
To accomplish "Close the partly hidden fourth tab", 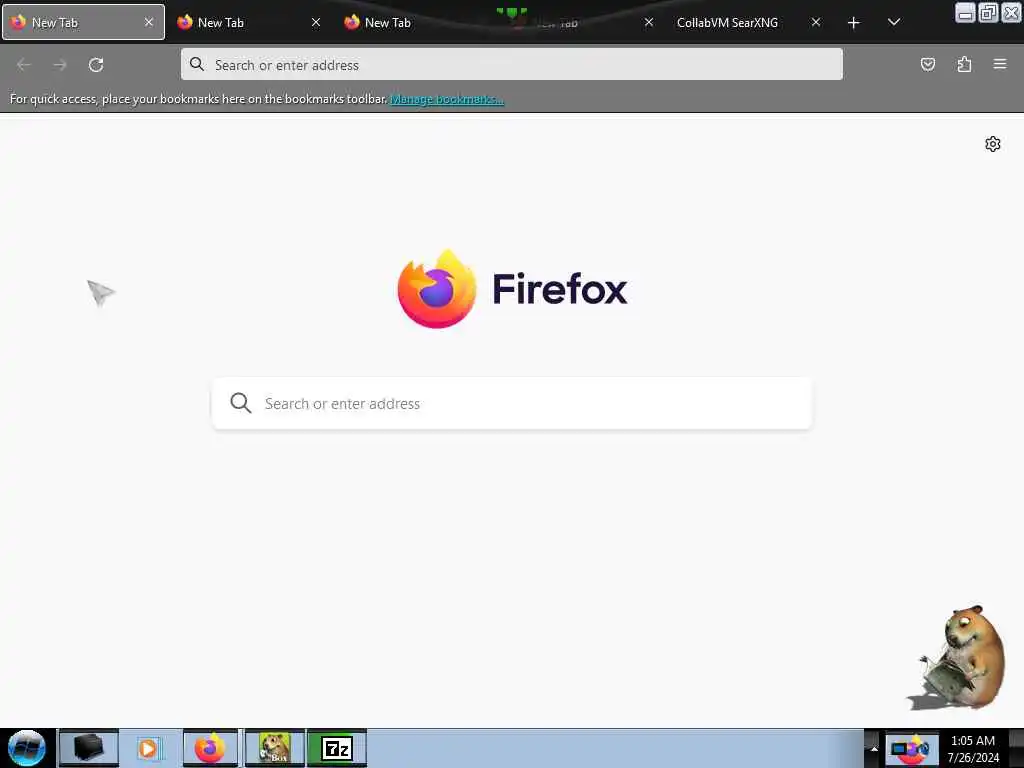I will click(x=648, y=22).
